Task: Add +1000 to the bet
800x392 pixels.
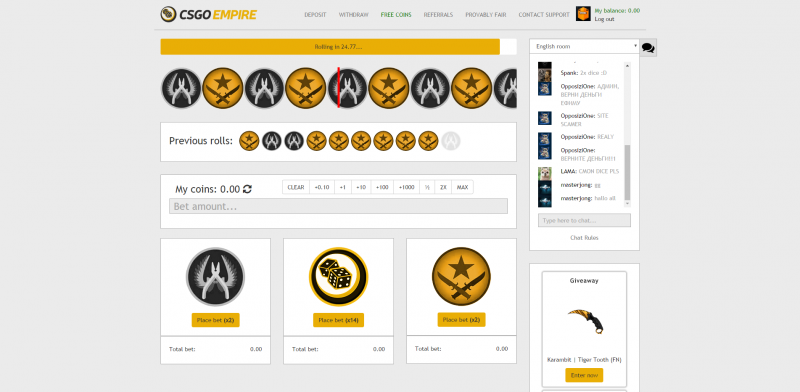Action: click(x=407, y=187)
